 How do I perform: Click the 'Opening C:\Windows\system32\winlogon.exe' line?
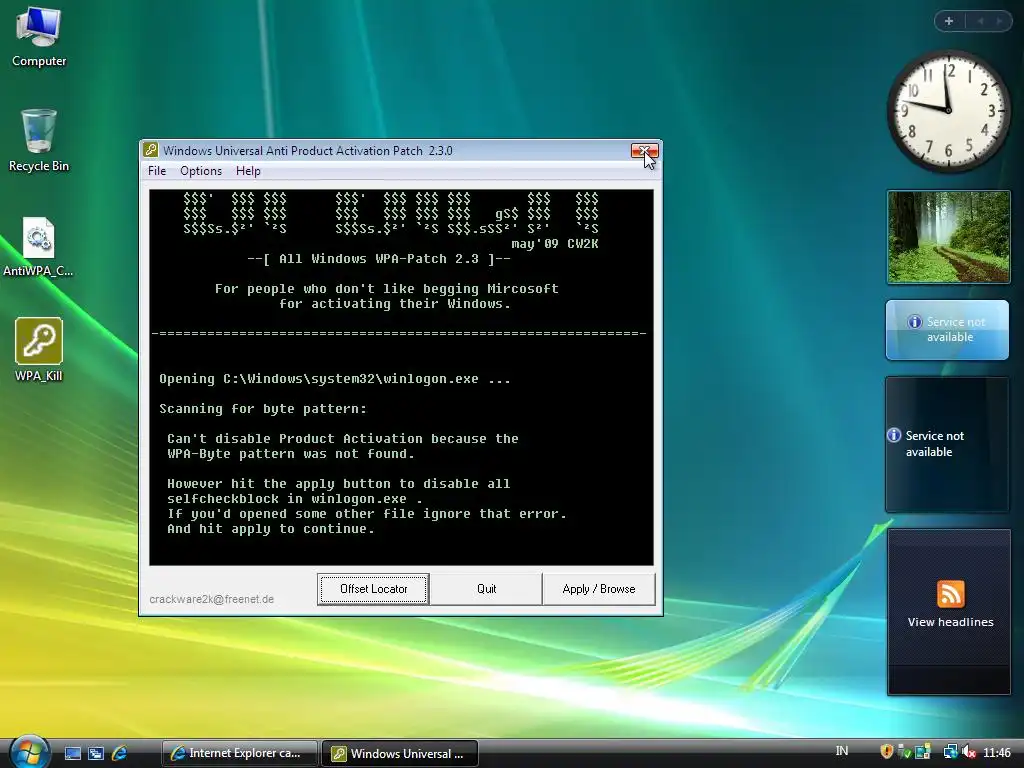click(335, 379)
